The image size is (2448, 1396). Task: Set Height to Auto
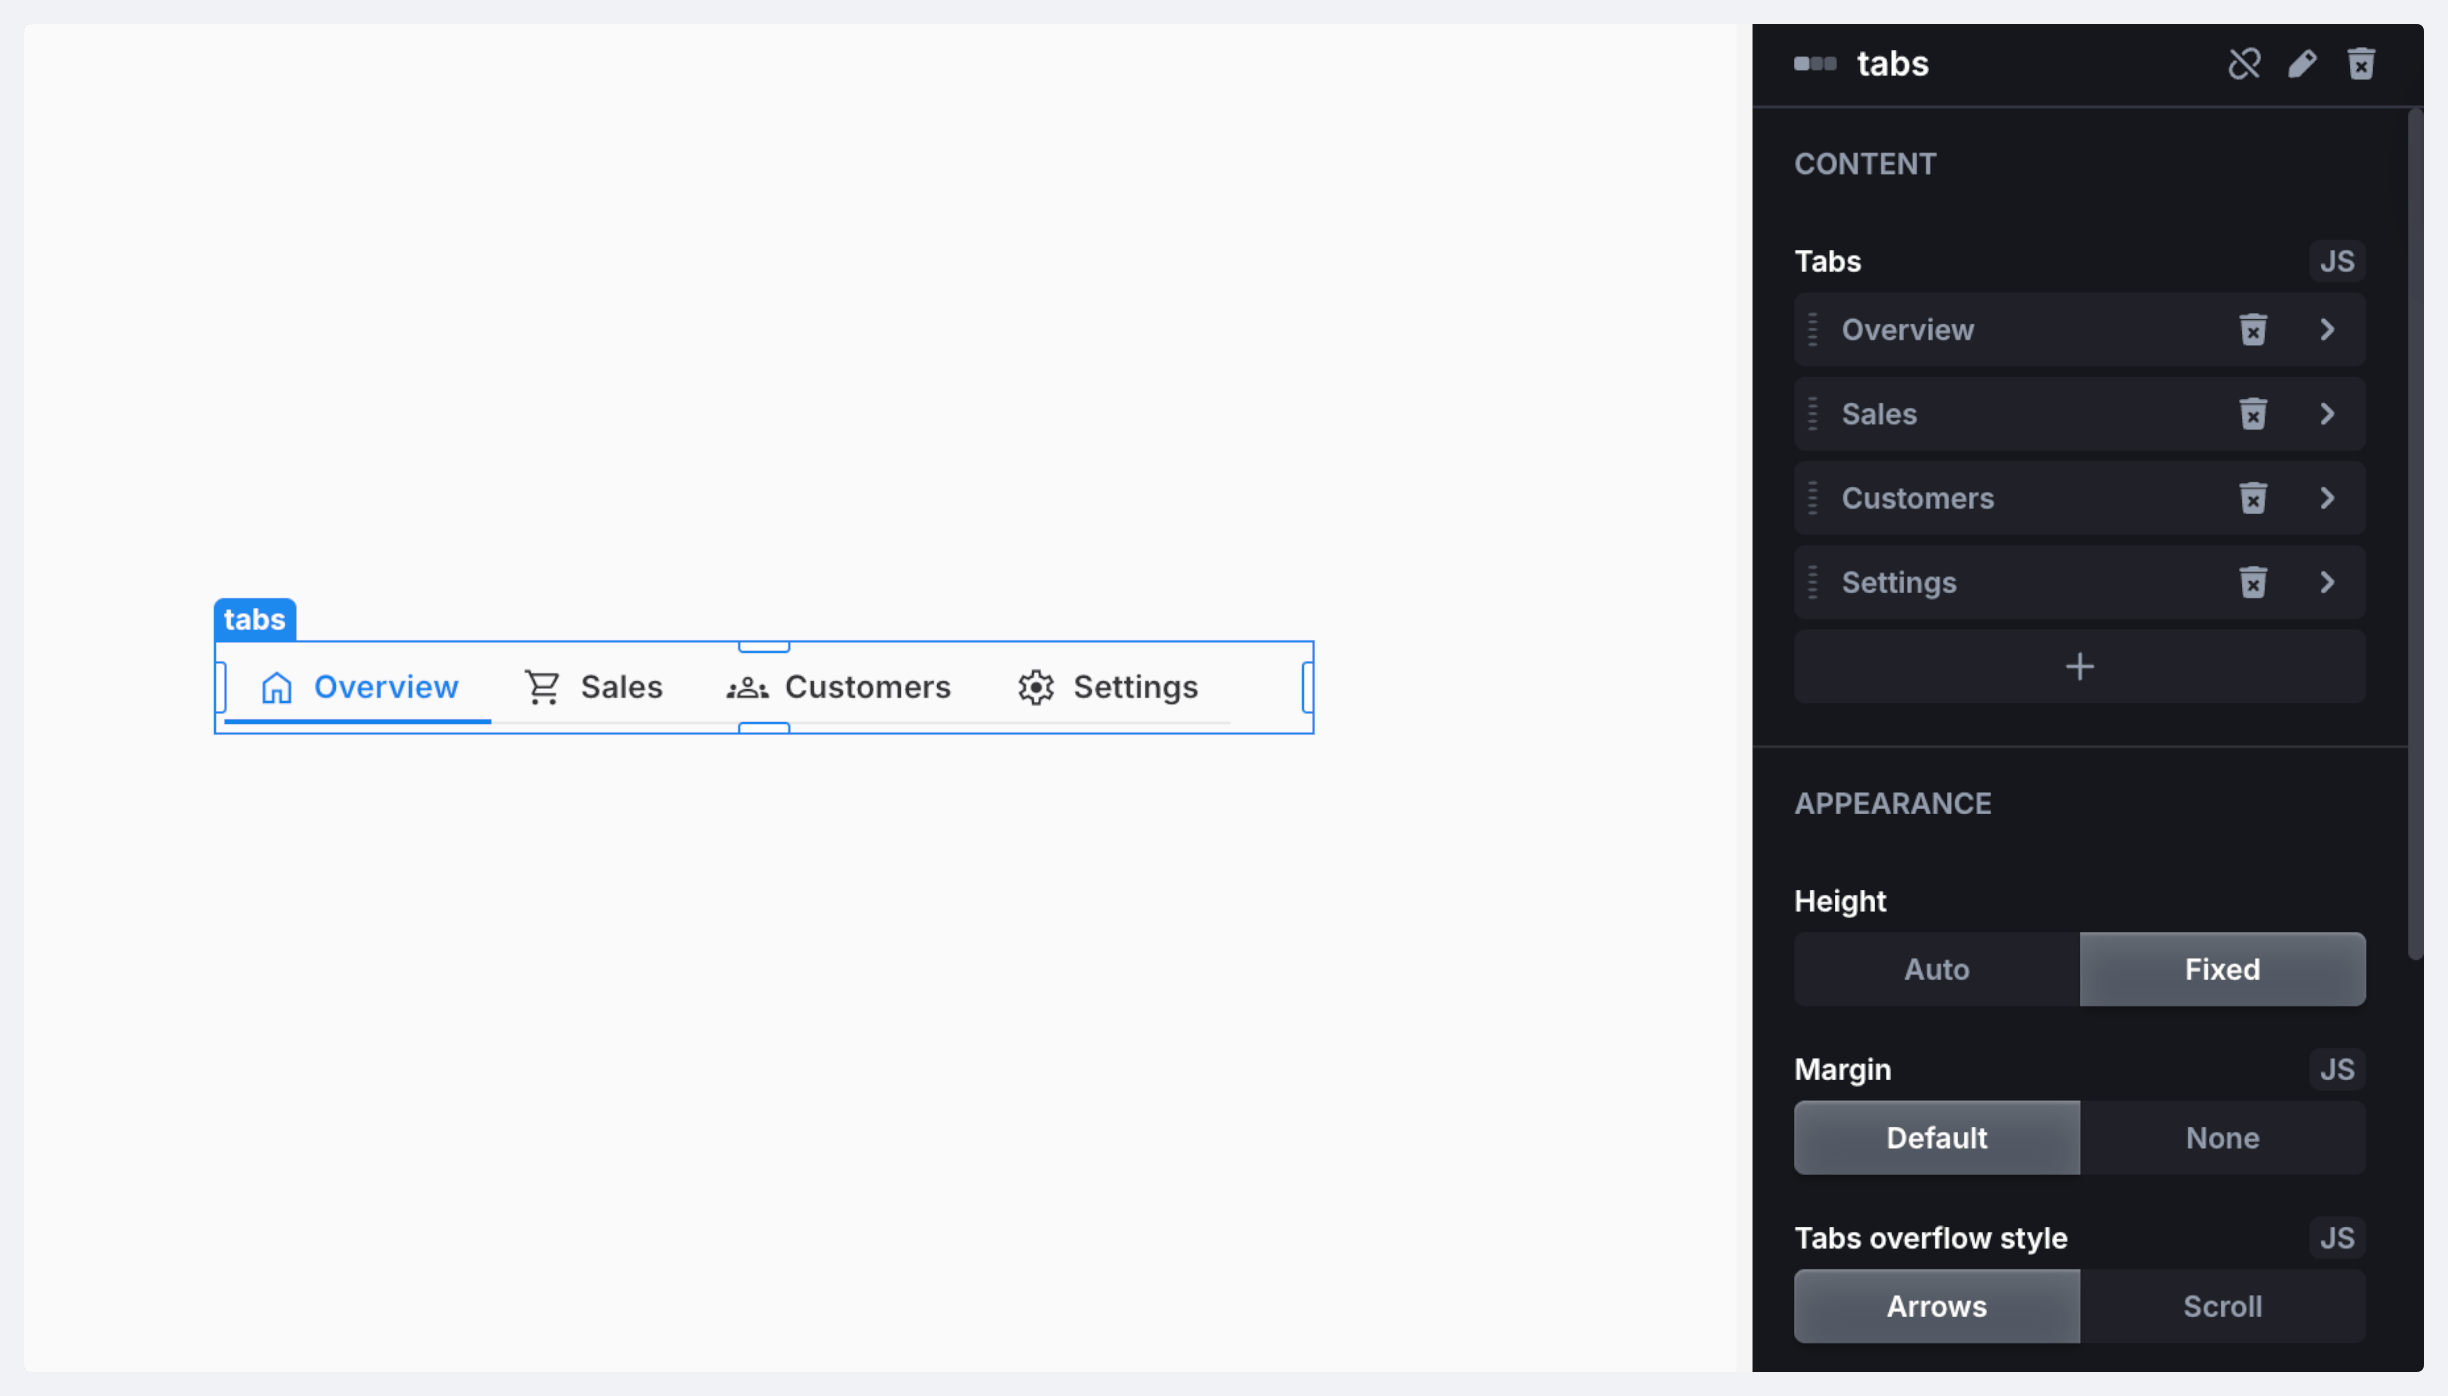tap(1936, 969)
